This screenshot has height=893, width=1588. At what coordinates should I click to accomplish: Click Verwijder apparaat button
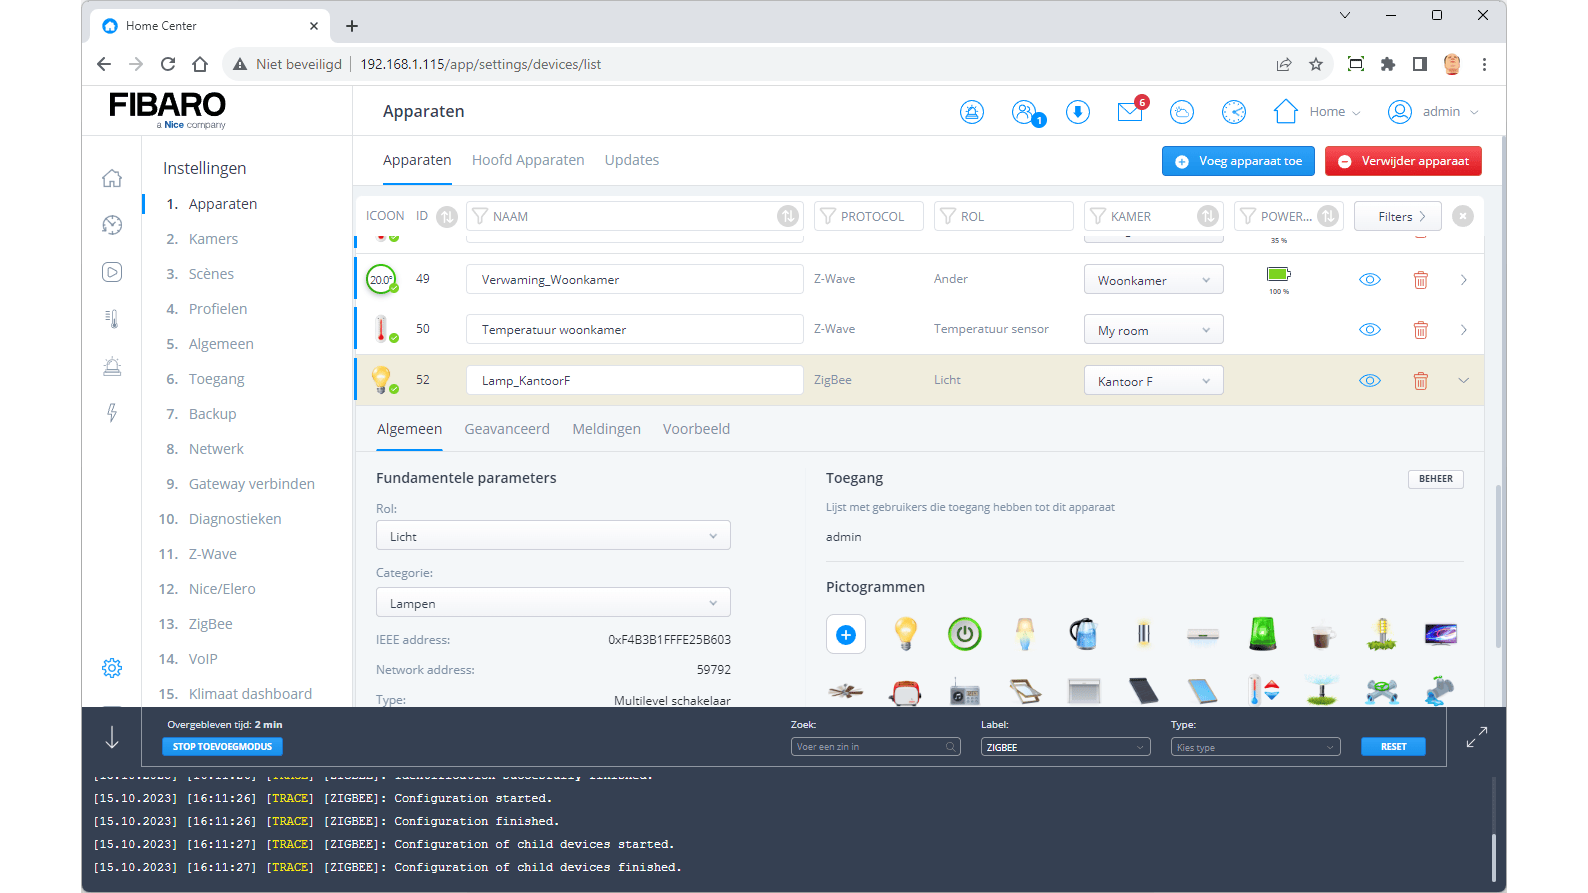point(1403,161)
